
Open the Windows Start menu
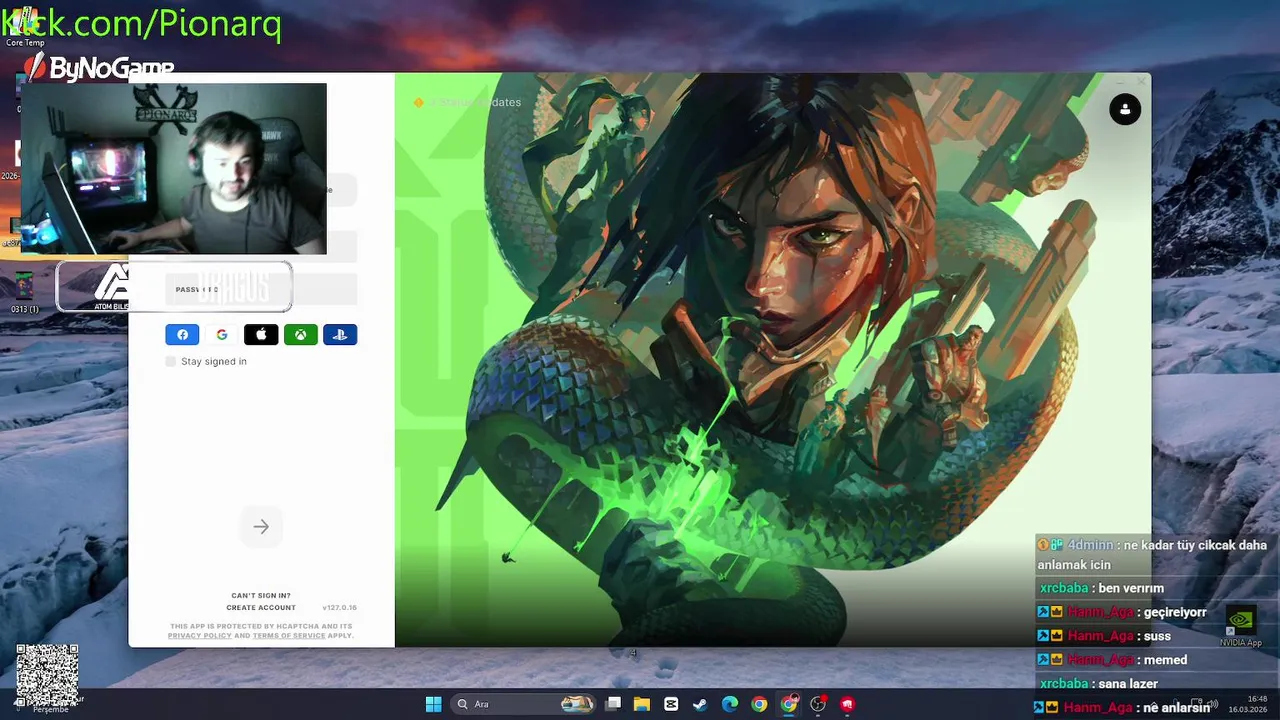(x=433, y=704)
